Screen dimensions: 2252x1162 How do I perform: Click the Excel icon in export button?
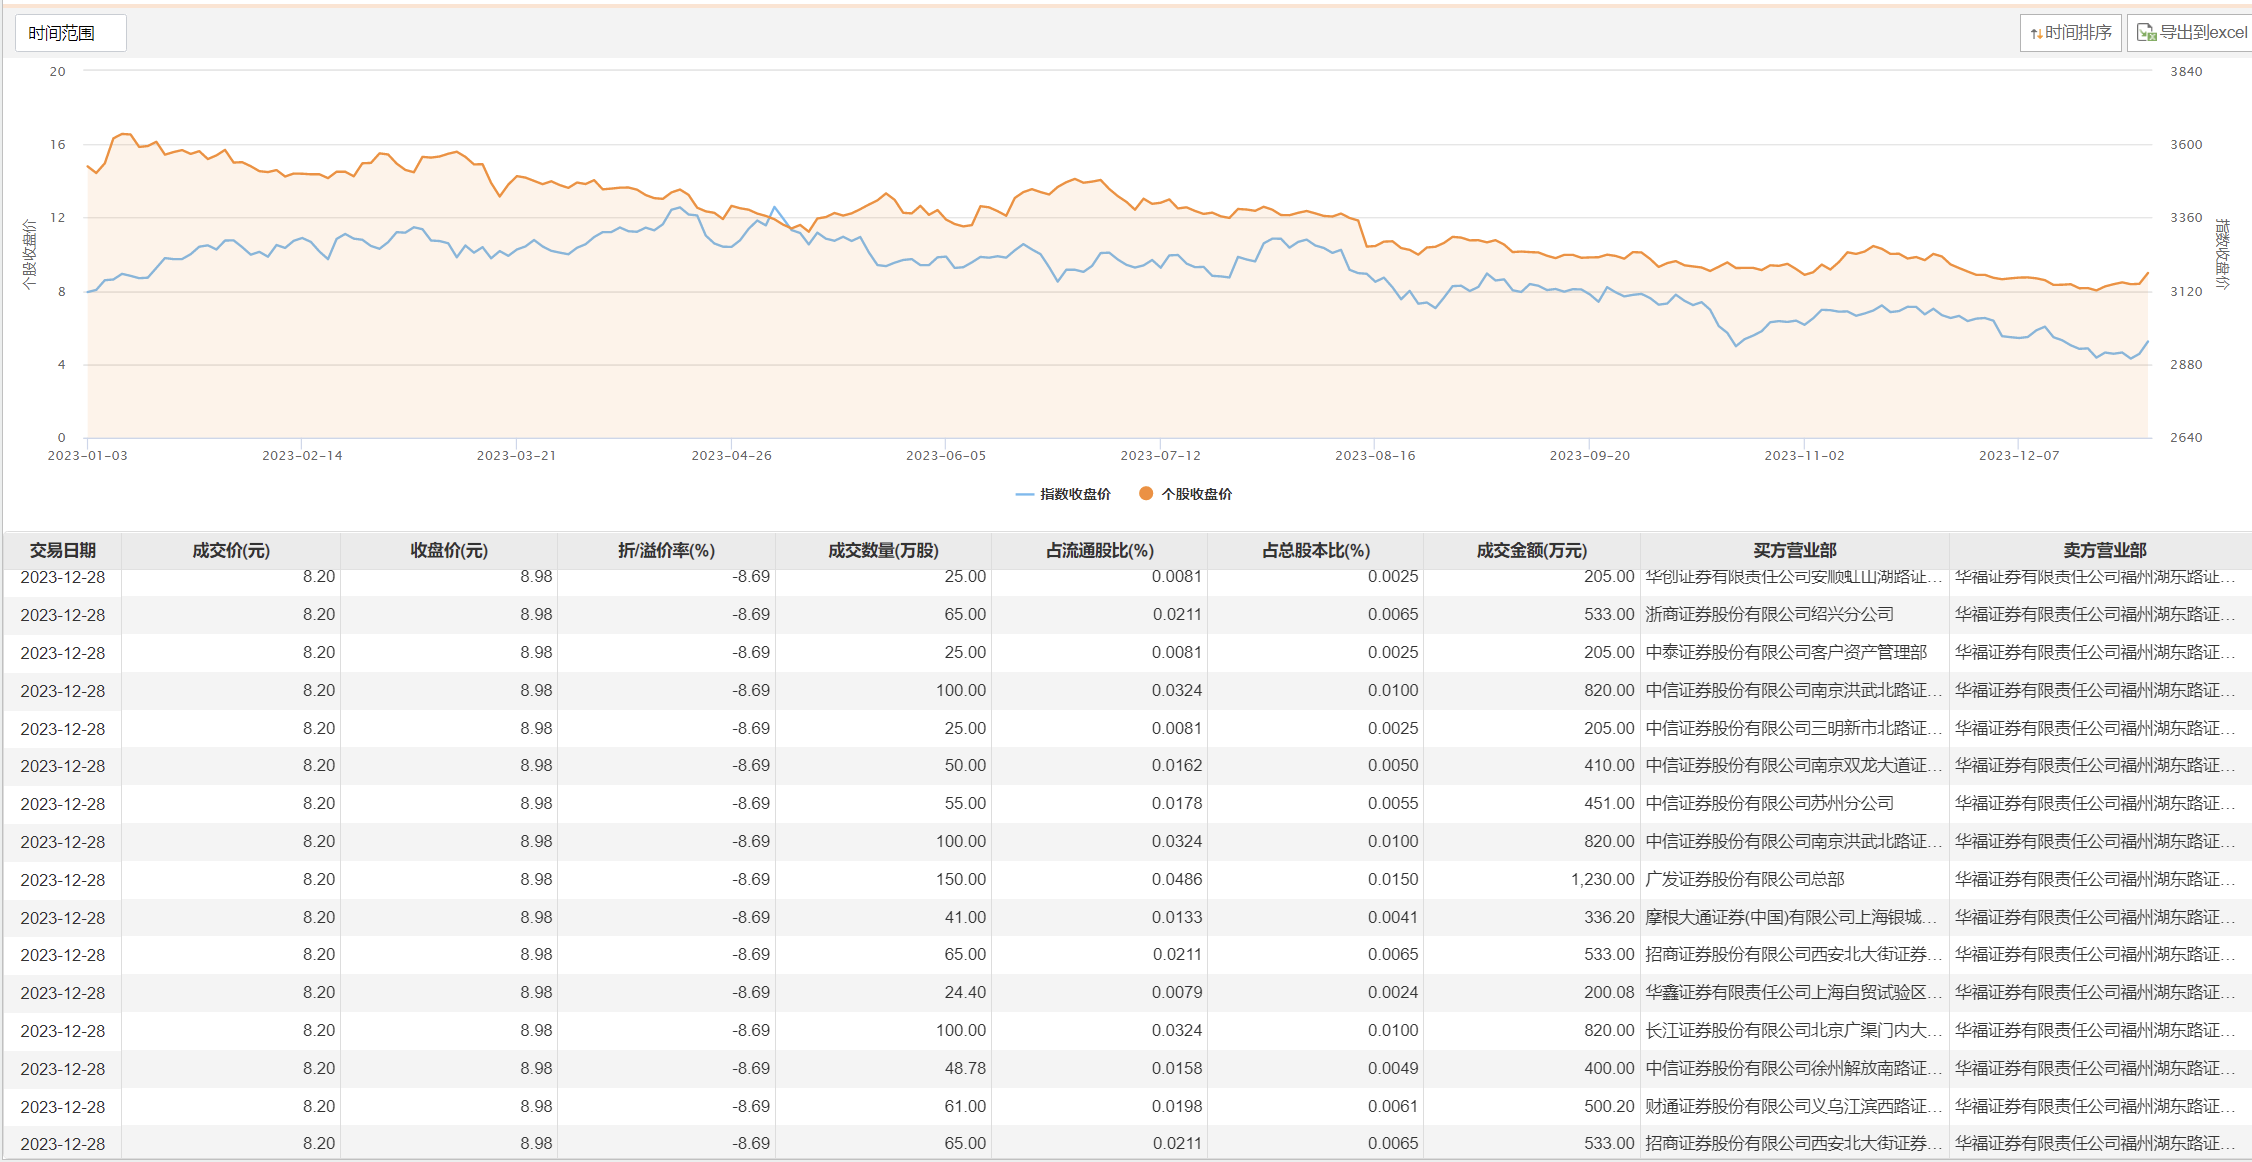click(2146, 33)
